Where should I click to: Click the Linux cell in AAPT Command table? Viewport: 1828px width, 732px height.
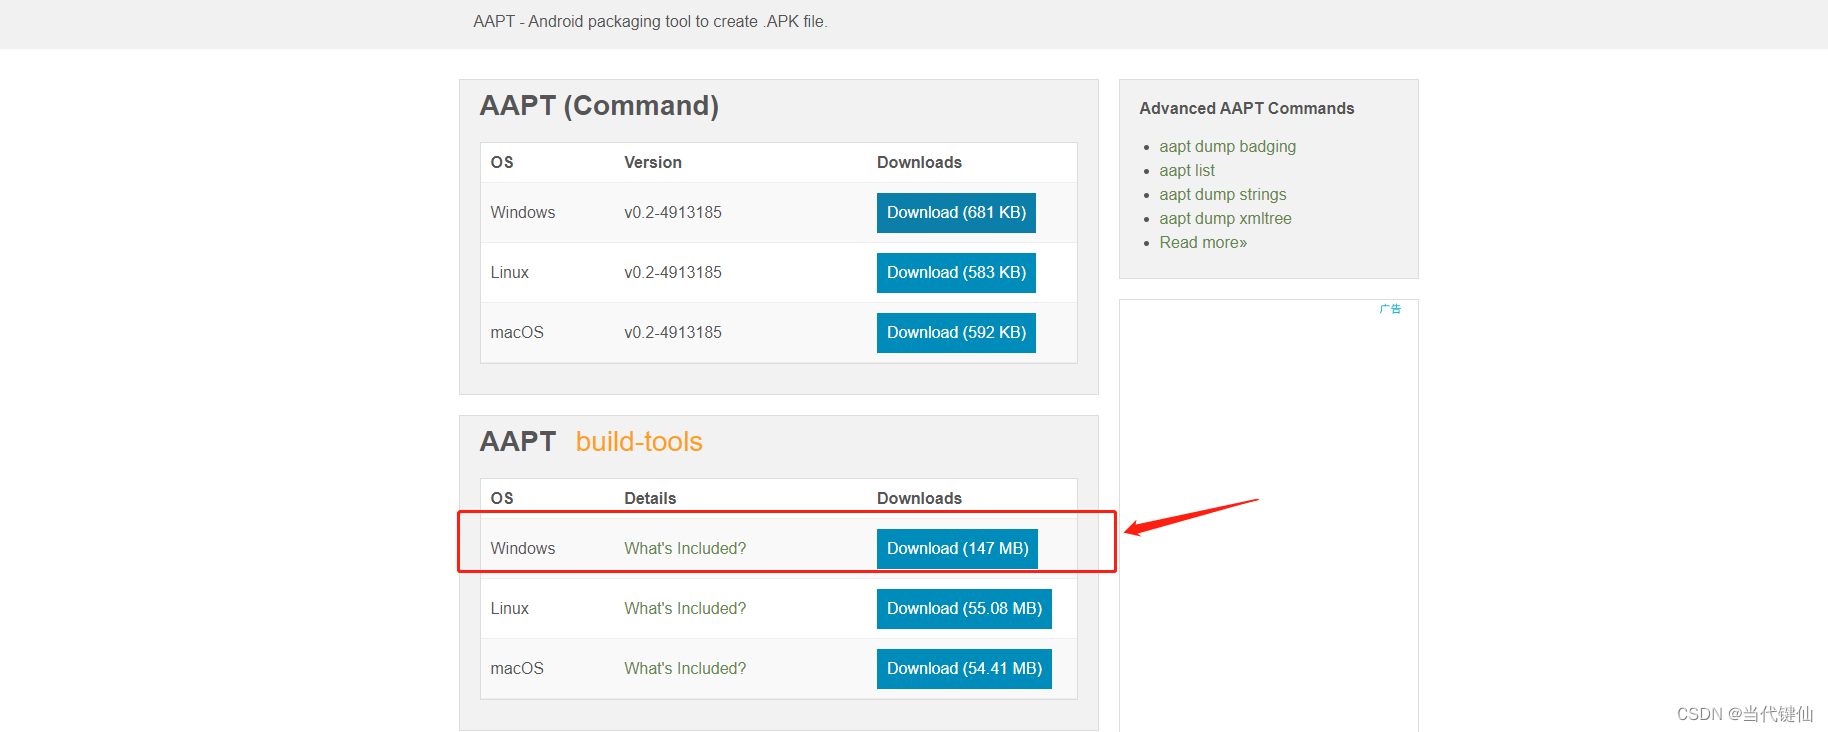click(510, 273)
